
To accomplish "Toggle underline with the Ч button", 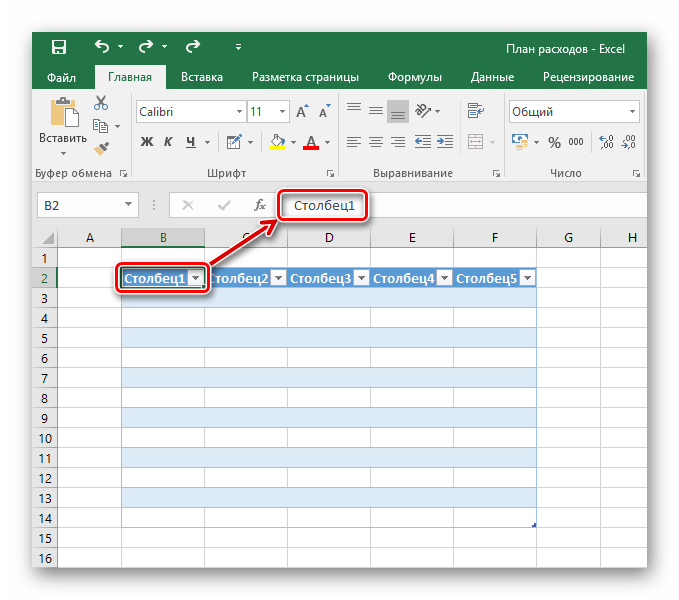I will [191, 142].
